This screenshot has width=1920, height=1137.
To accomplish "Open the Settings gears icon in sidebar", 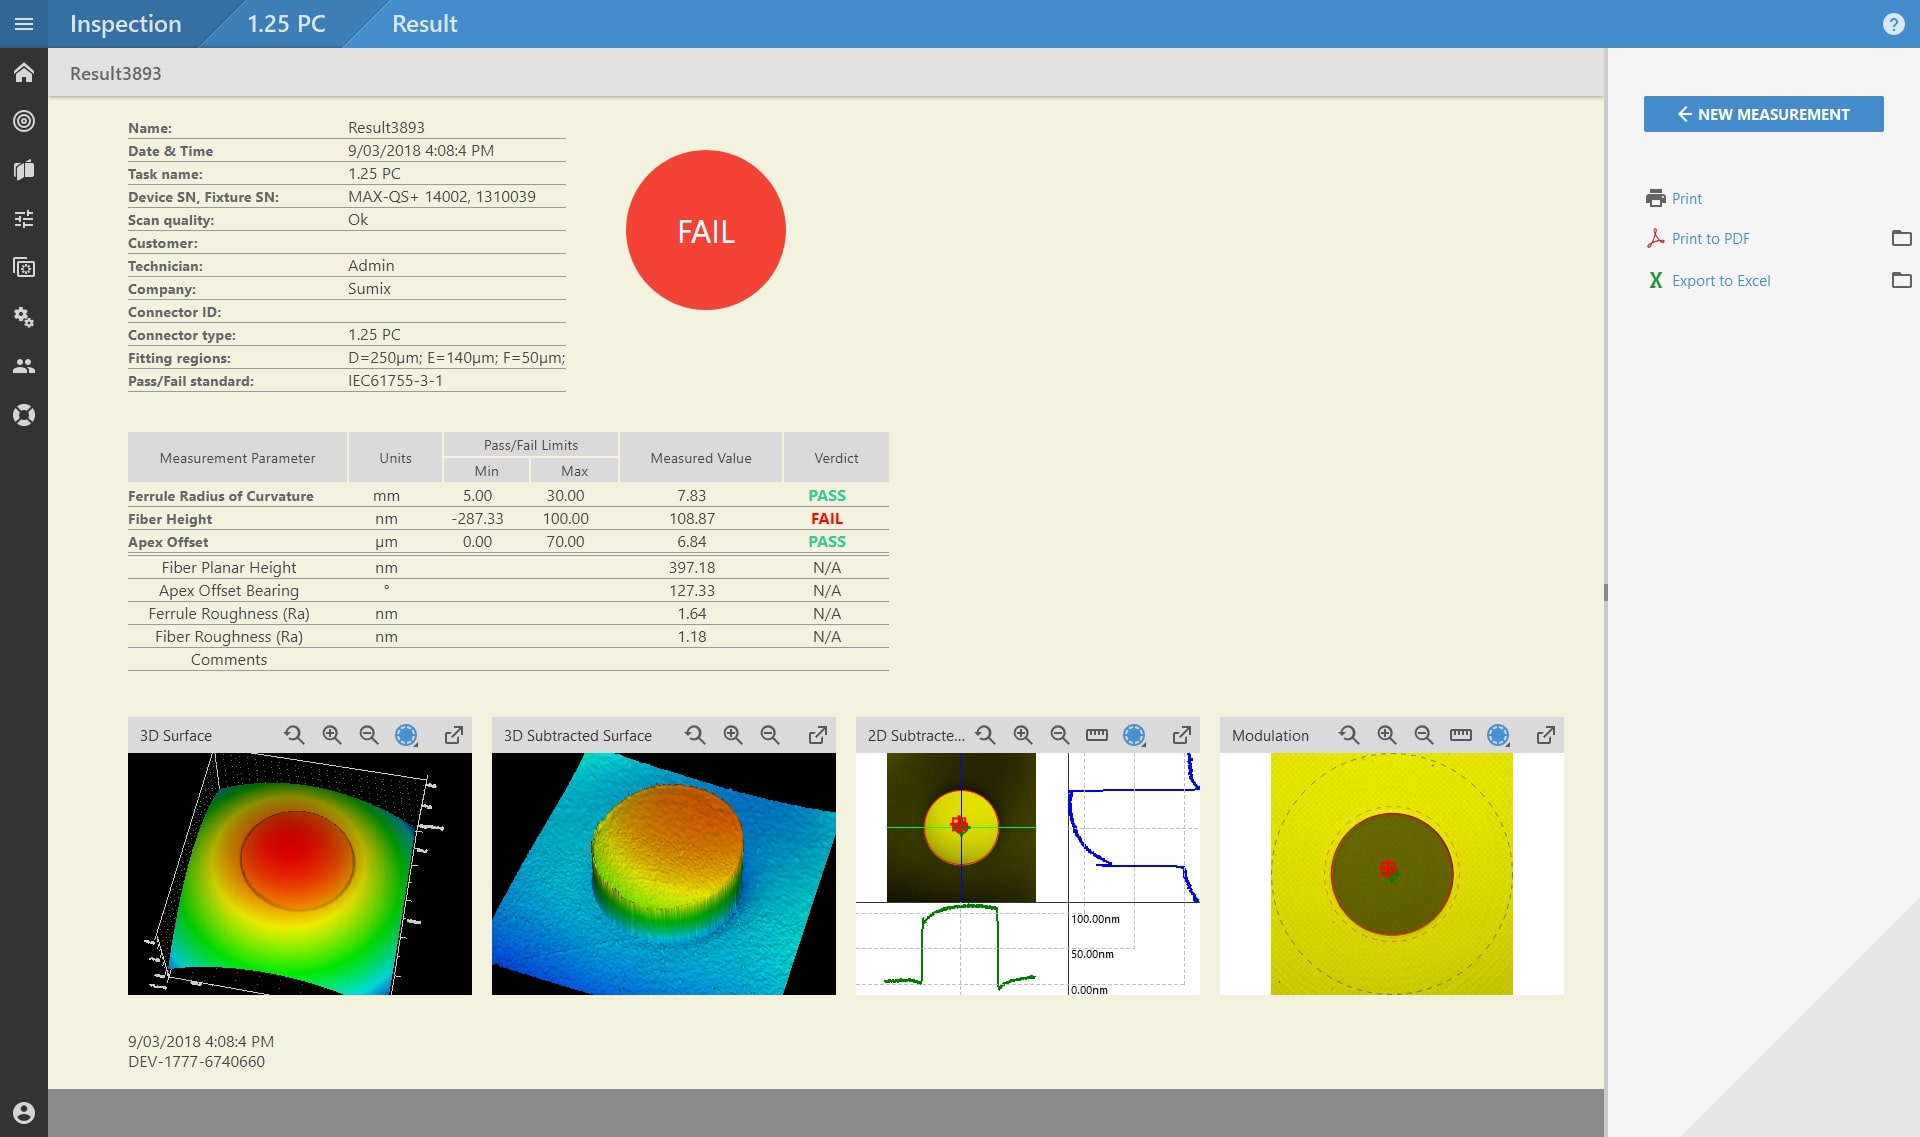I will (24, 318).
